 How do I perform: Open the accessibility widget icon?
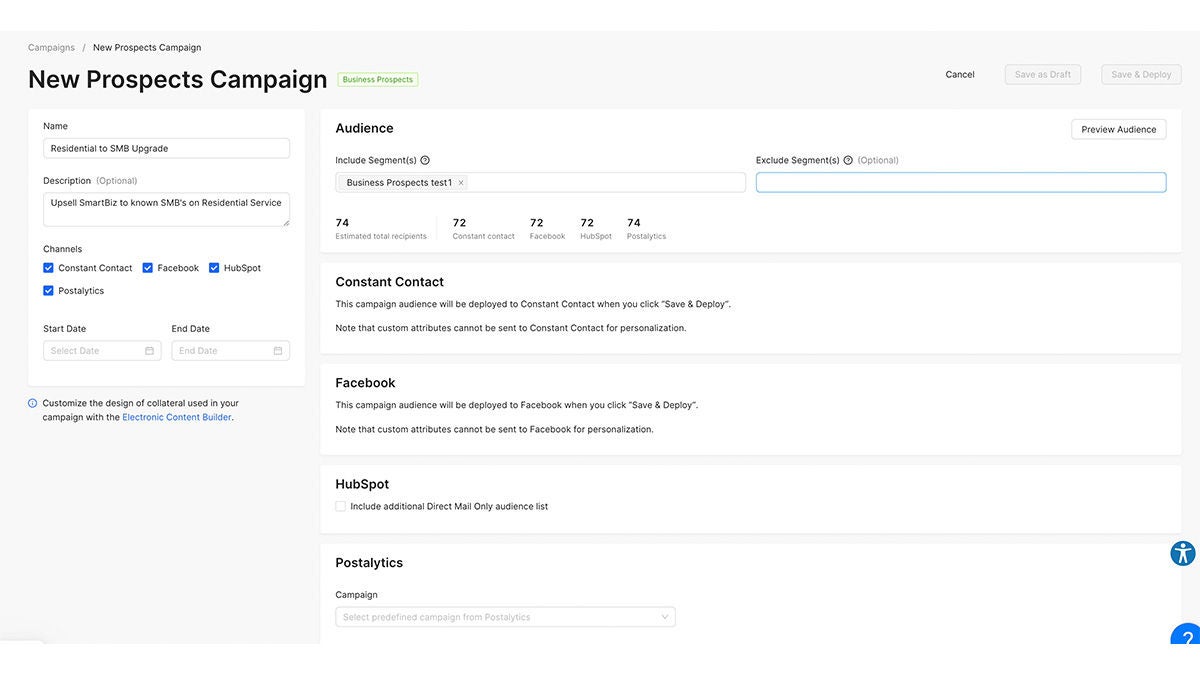[x=1183, y=552]
